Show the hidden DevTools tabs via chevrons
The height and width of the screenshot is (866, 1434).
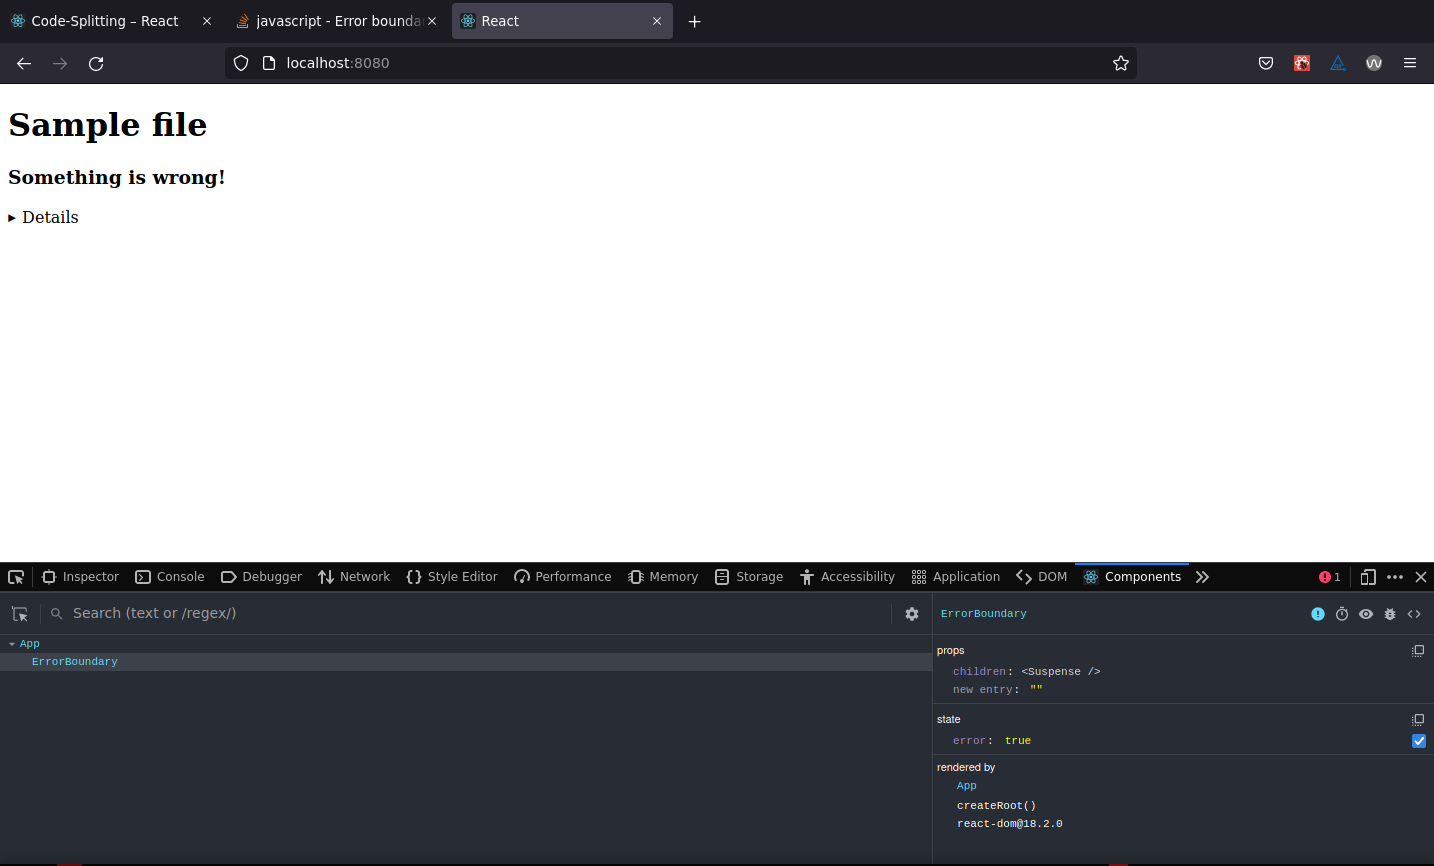(x=1202, y=577)
